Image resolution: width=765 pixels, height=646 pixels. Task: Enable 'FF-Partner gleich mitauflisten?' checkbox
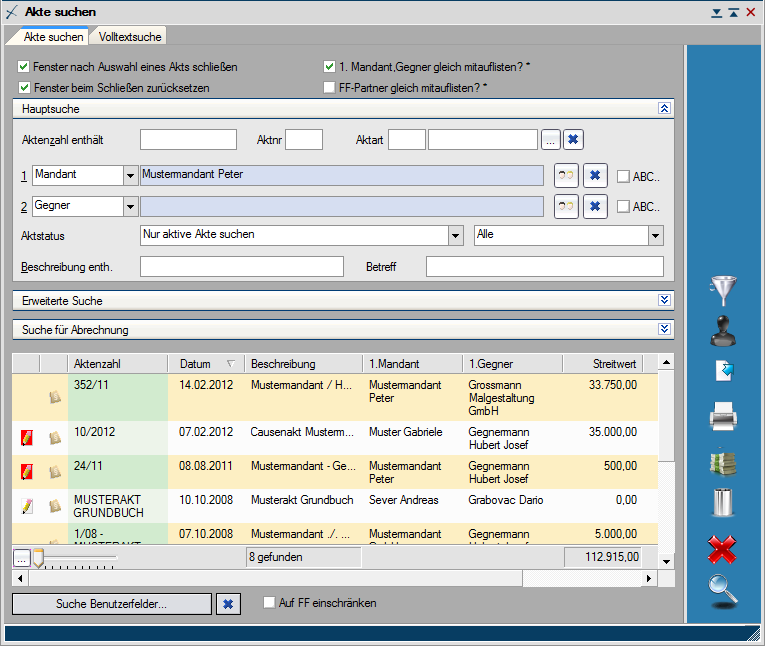tap(329, 88)
